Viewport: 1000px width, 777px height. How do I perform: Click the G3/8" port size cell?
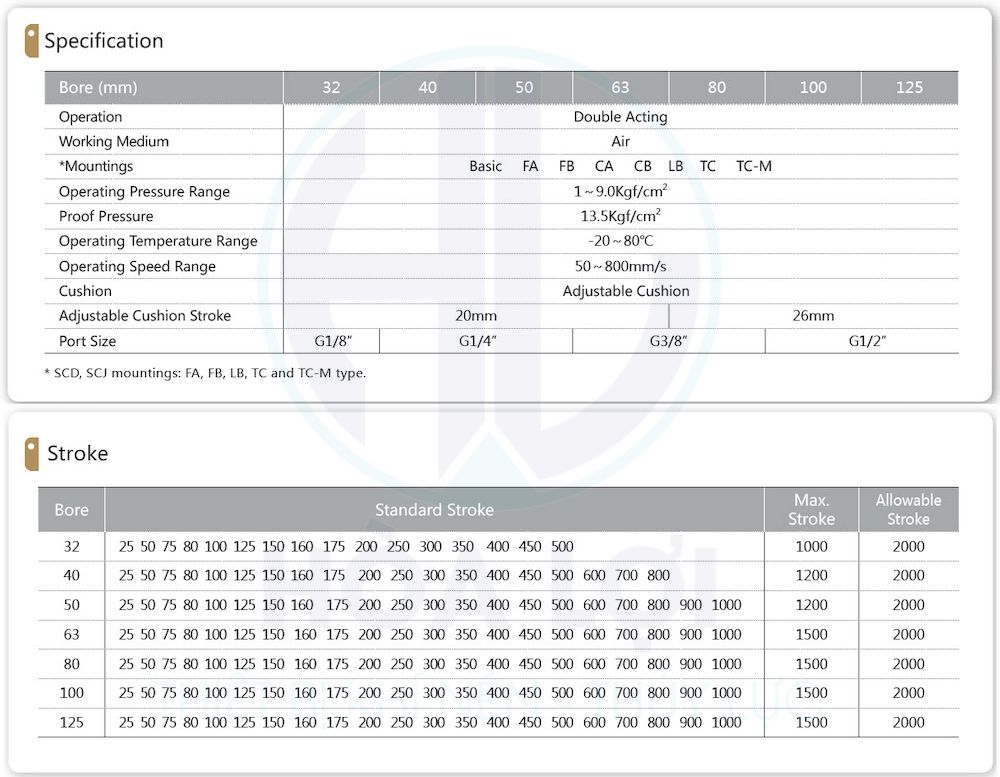point(668,341)
